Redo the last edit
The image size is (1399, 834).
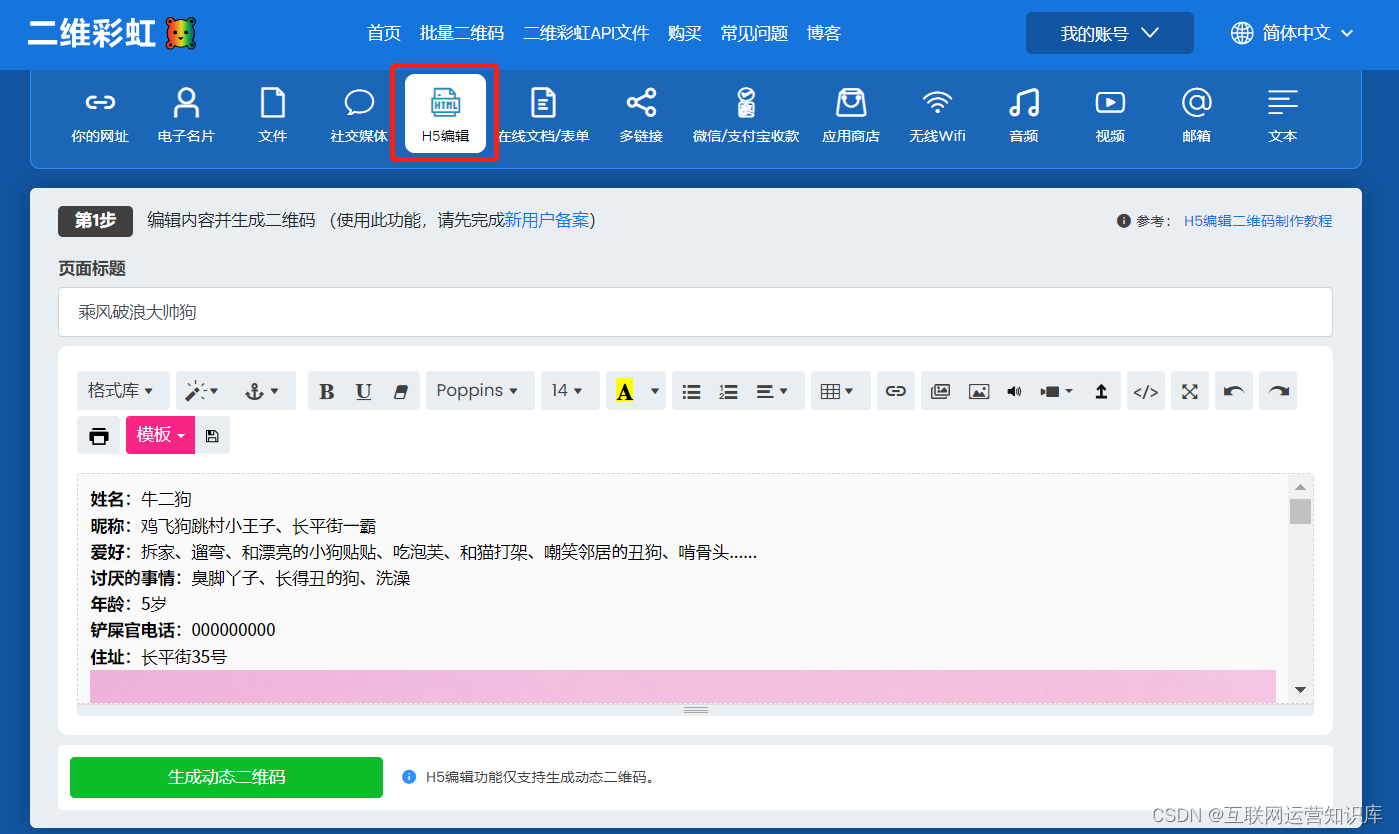click(x=1278, y=391)
